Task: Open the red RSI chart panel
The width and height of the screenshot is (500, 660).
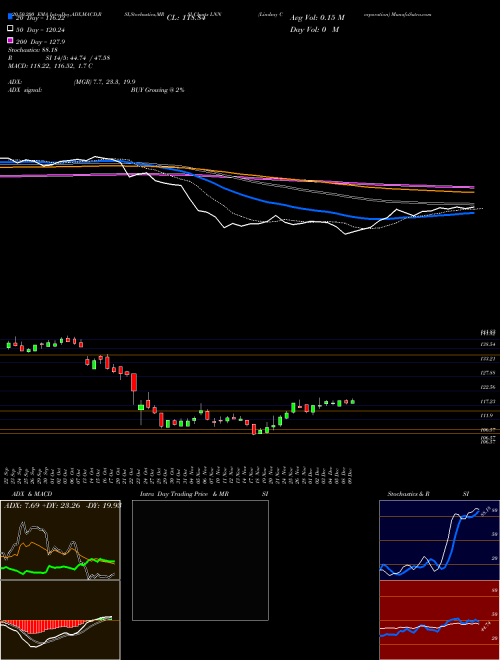Action: pos(439,620)
